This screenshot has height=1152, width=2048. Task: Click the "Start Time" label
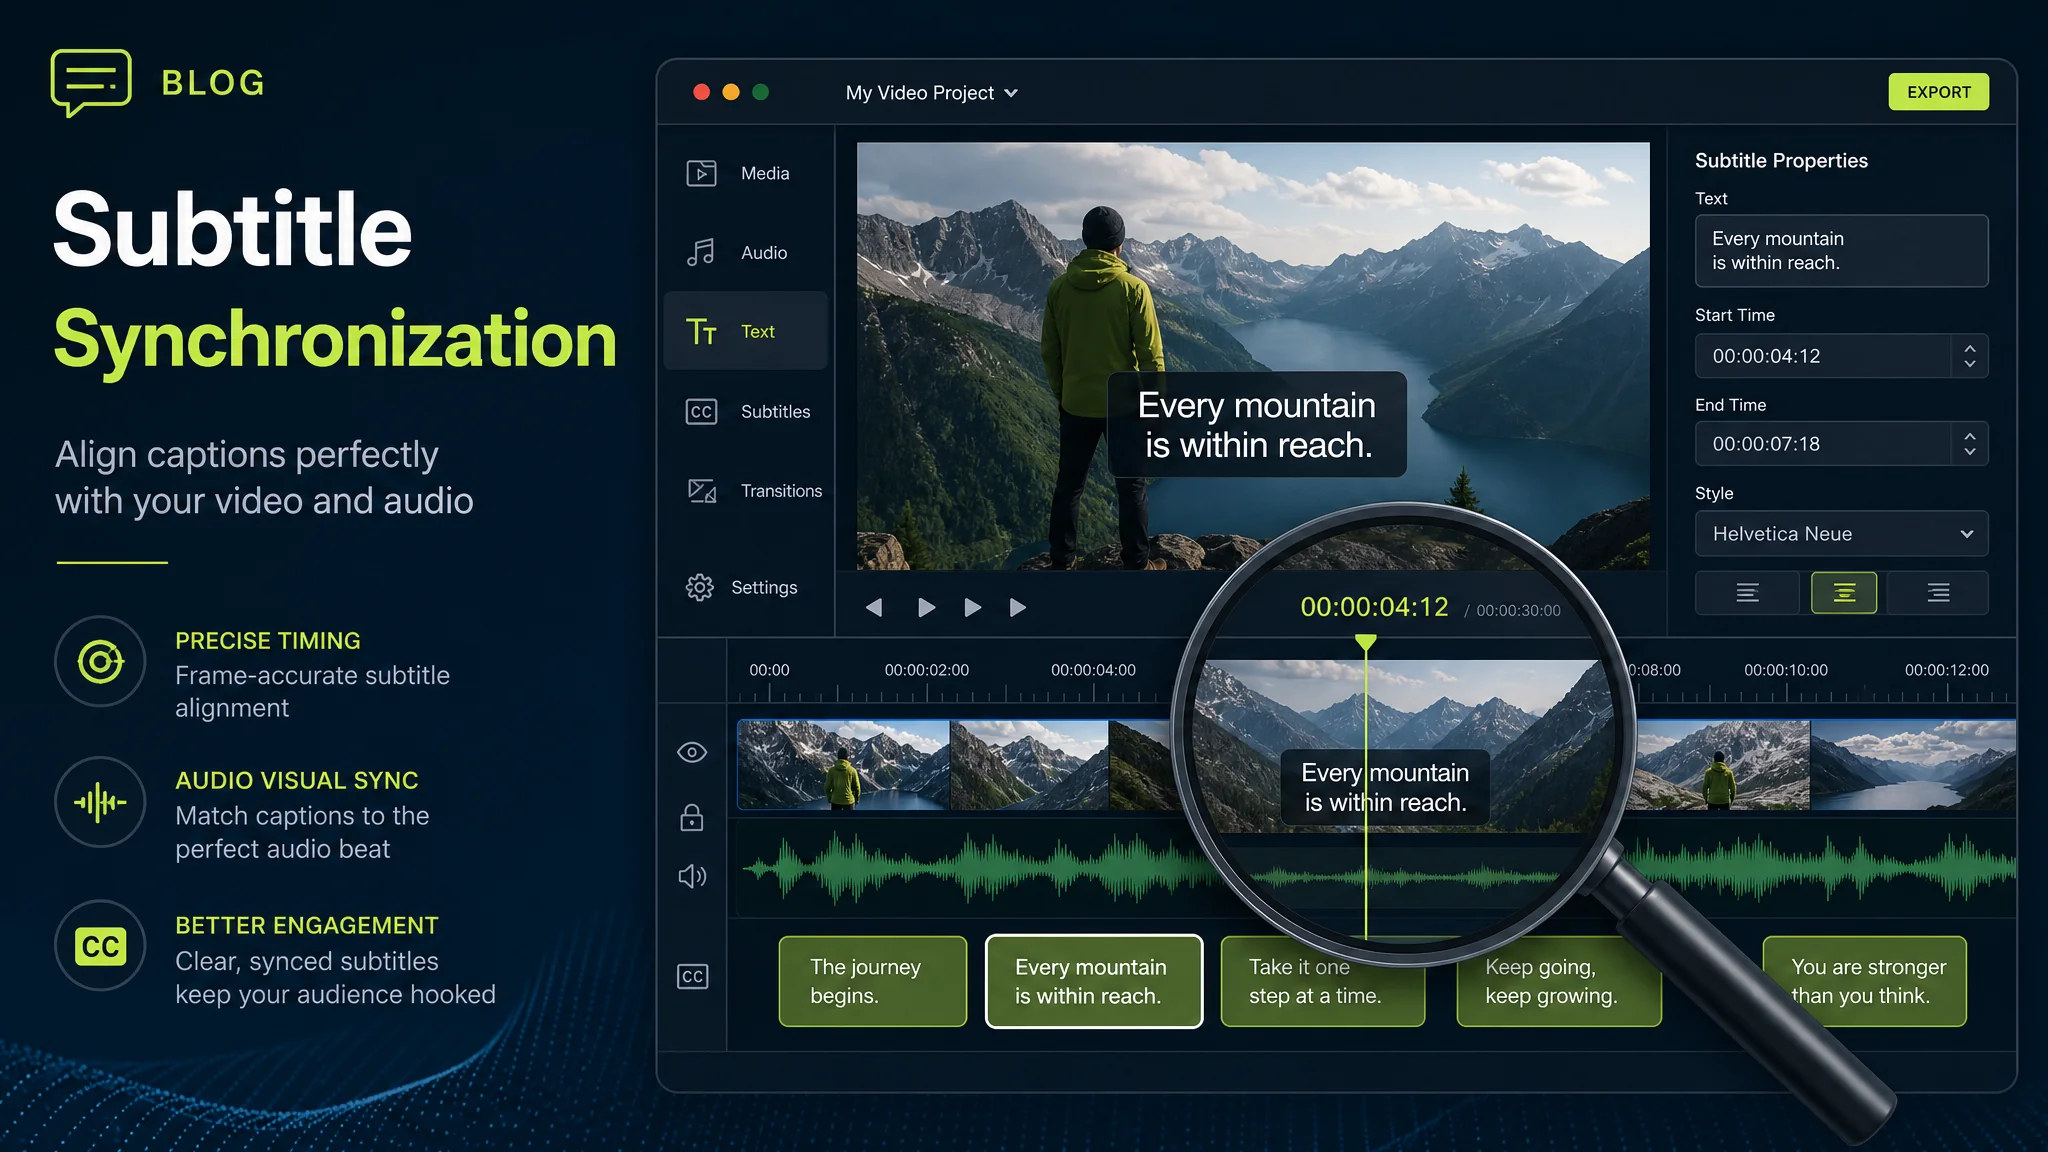coord(1735,315)
